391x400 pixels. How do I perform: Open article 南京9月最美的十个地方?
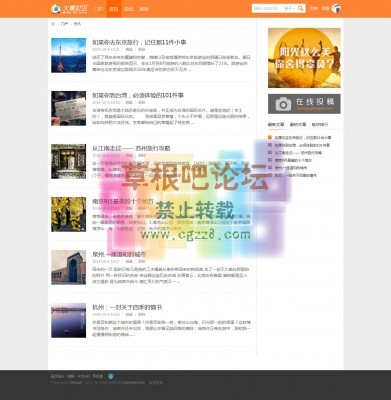click(x=123, y=201)
